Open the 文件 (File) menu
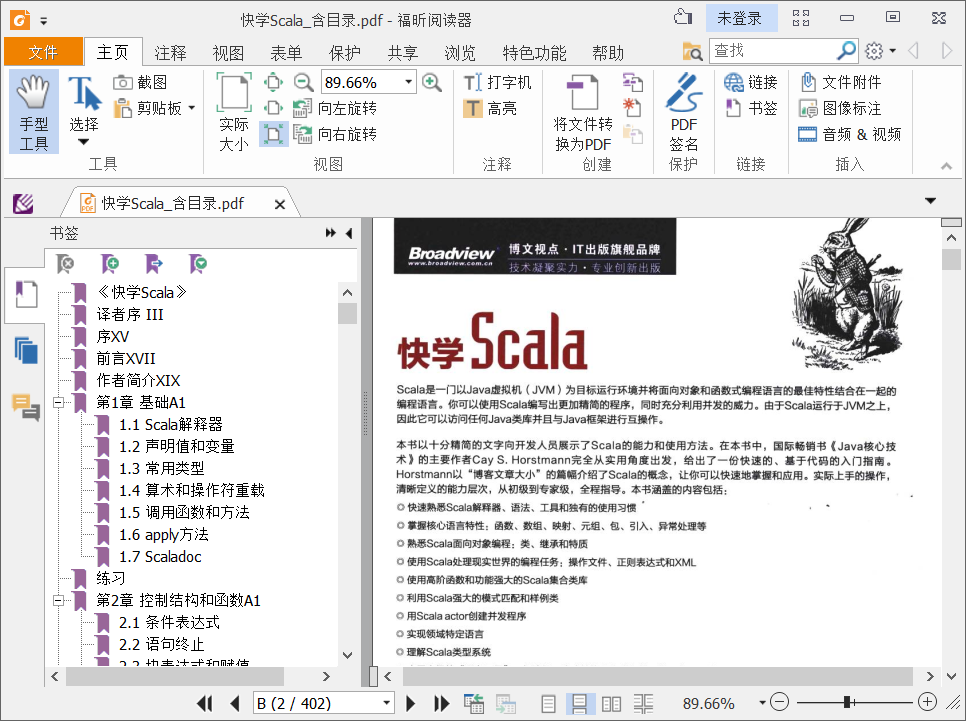 43,52
